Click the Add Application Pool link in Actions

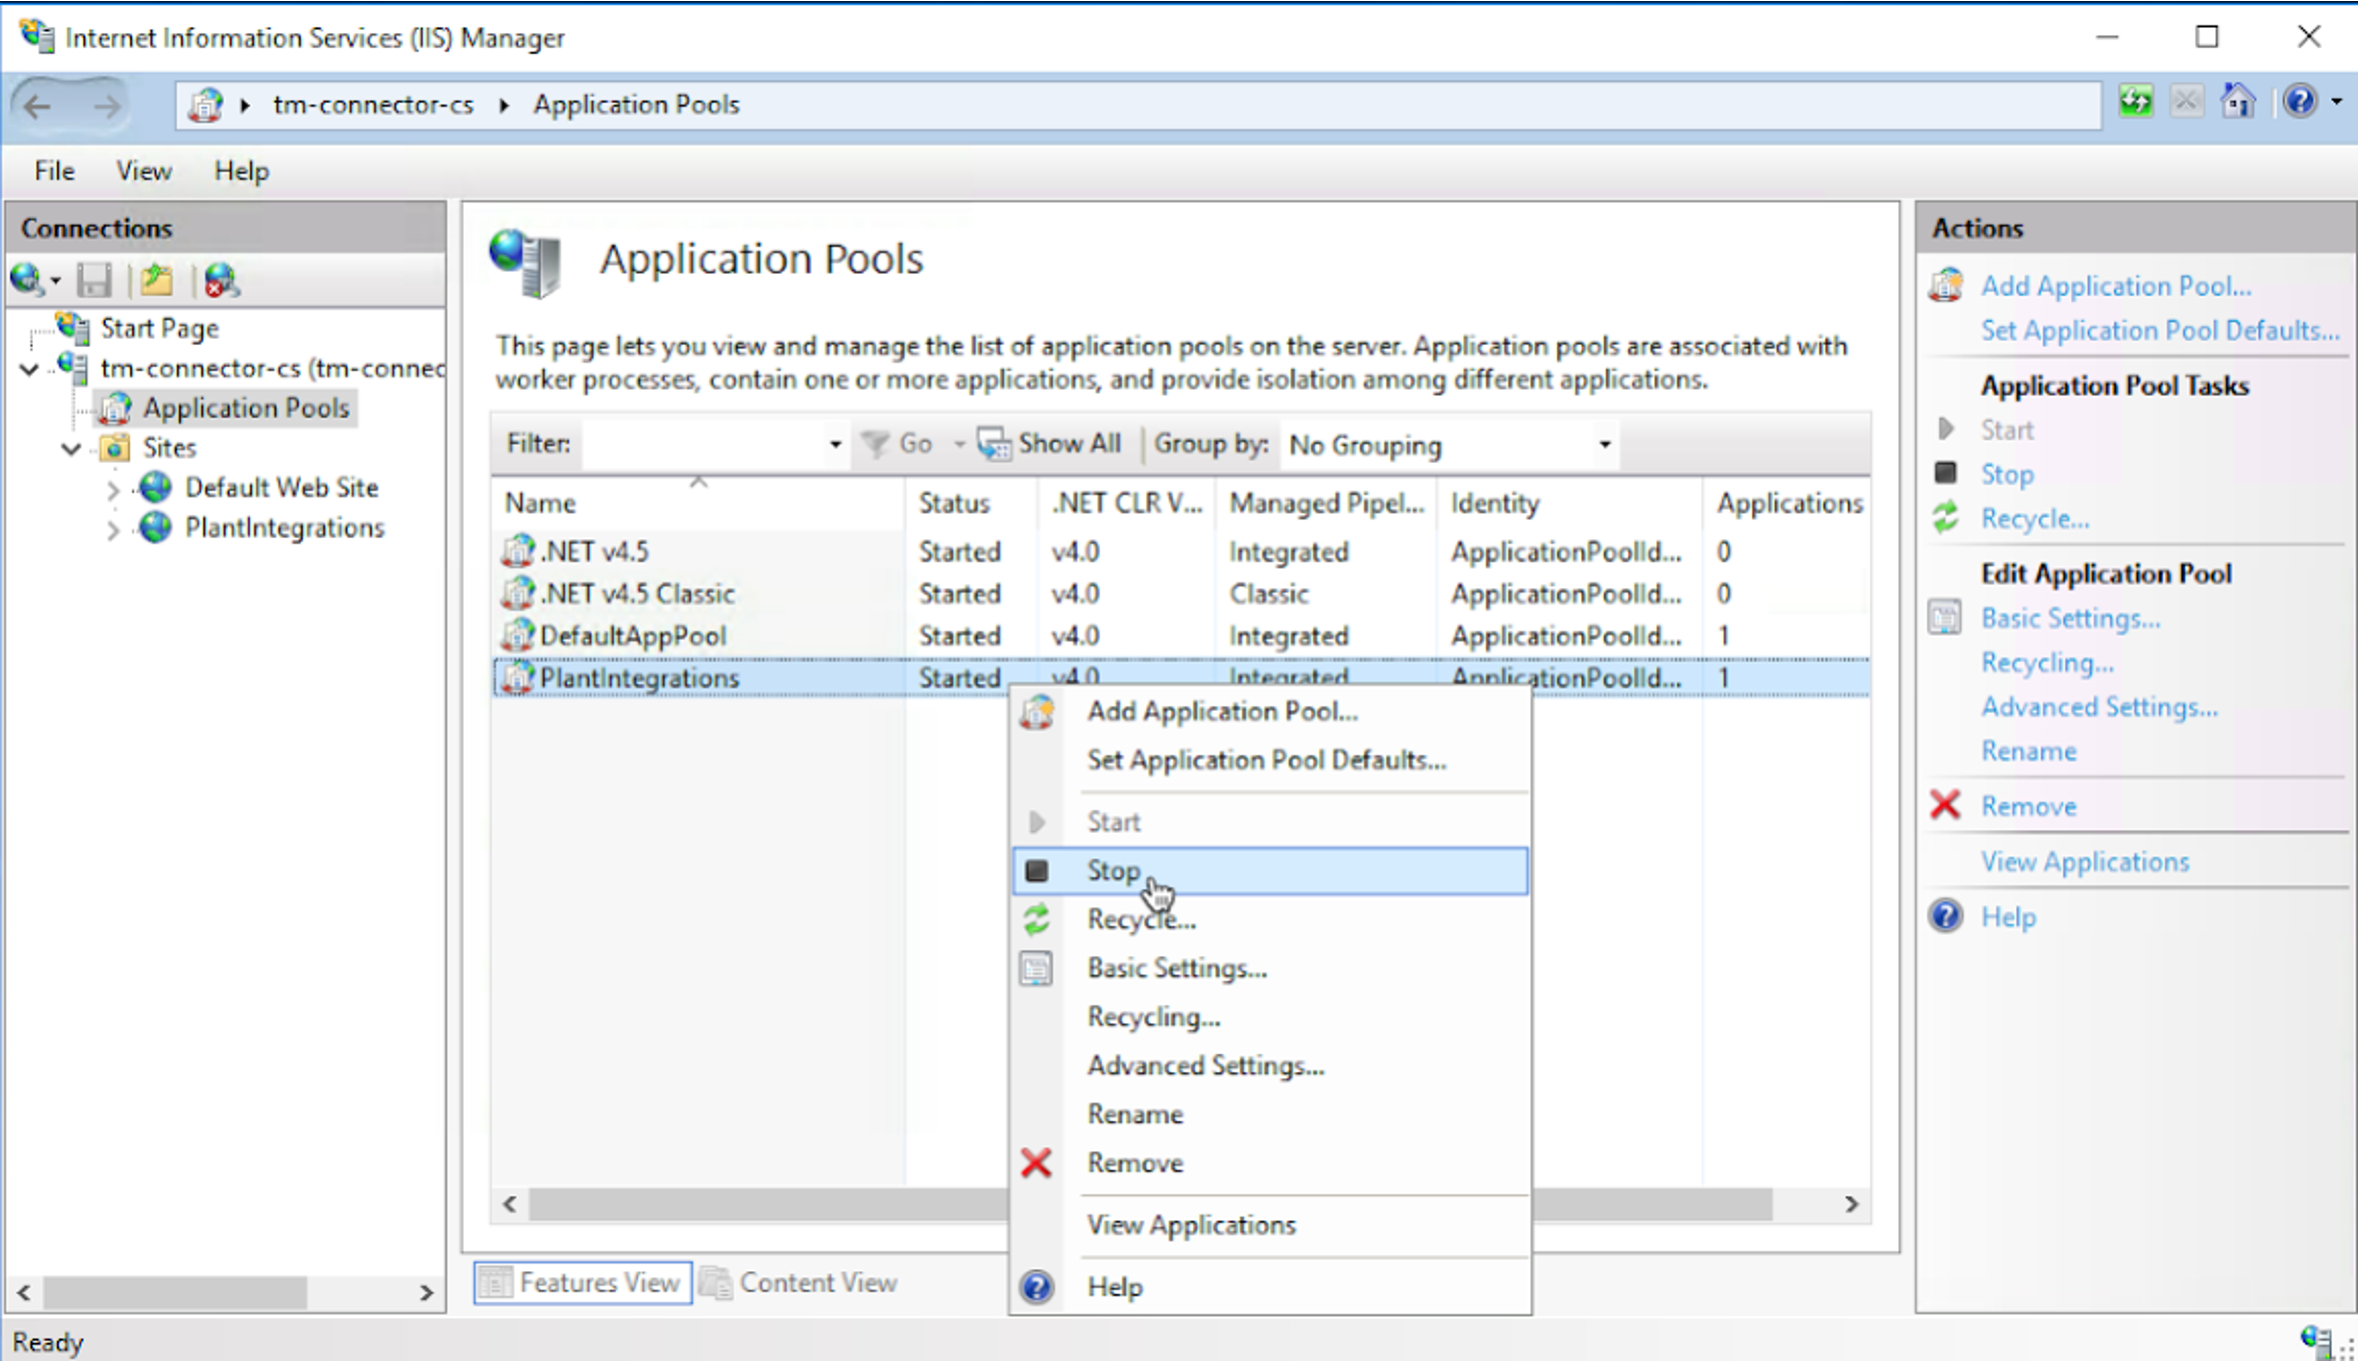pos(2115,286)
